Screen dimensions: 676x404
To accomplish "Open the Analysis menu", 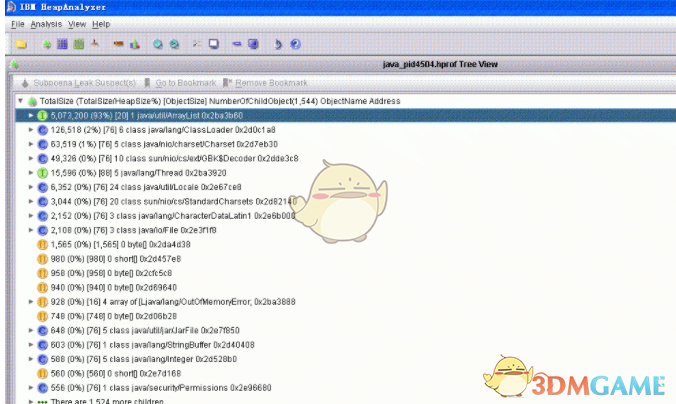I will coord(46,23).
